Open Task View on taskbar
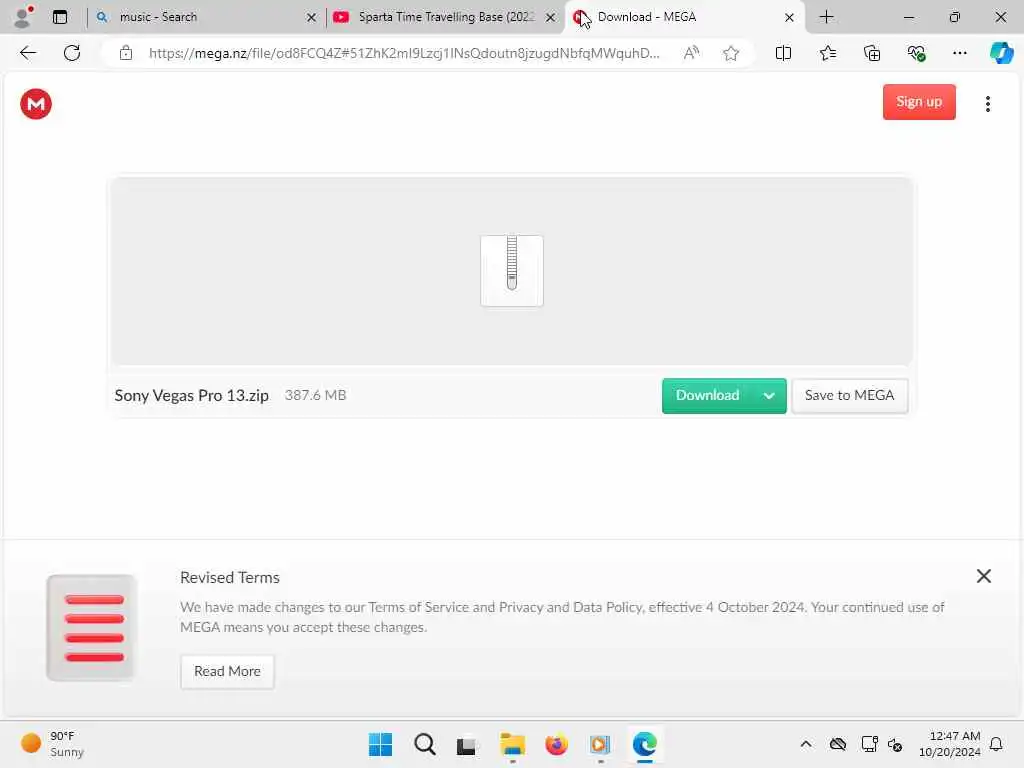The height and width of the screenshot is (768, 1024). tap(466, 744)
